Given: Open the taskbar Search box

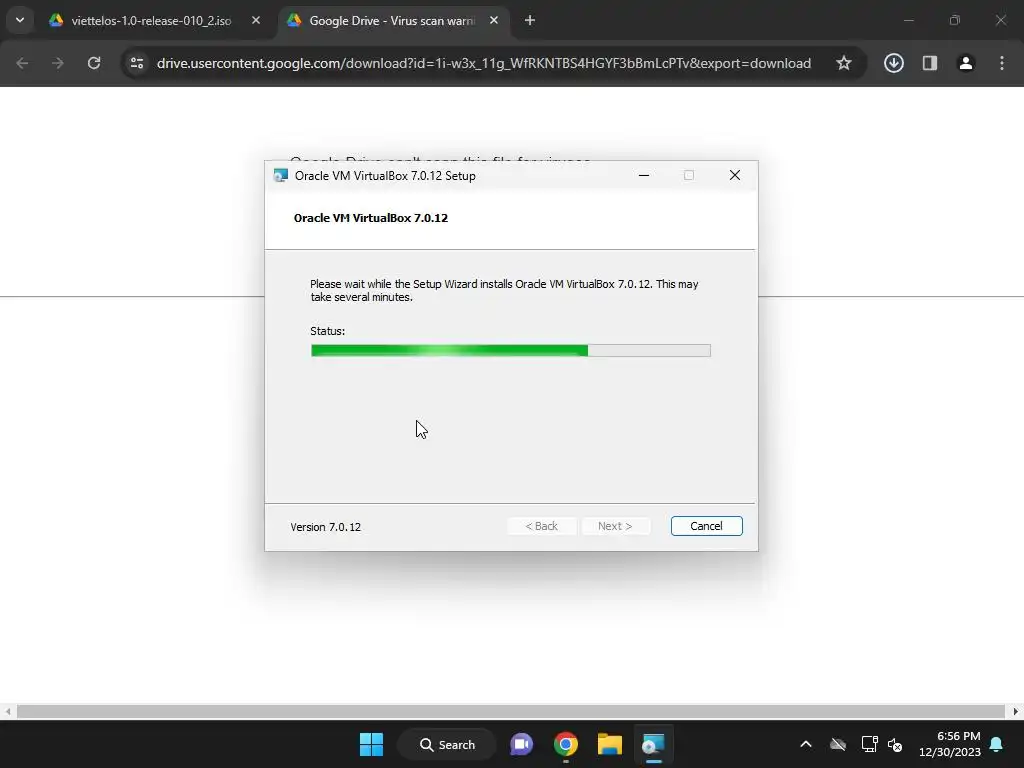Looking at the screenshot, I should click(x=447, y=744).
